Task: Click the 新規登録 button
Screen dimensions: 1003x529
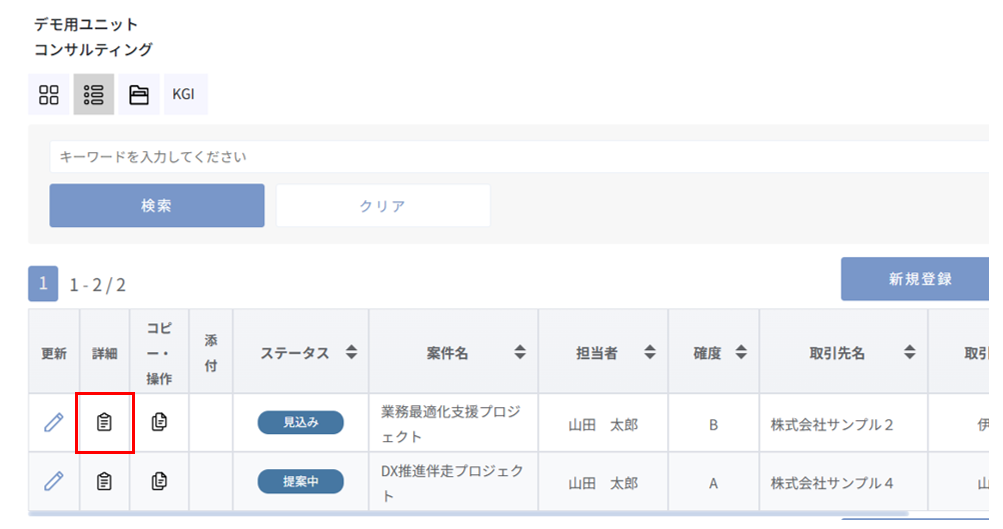Action: click(919, 279)
